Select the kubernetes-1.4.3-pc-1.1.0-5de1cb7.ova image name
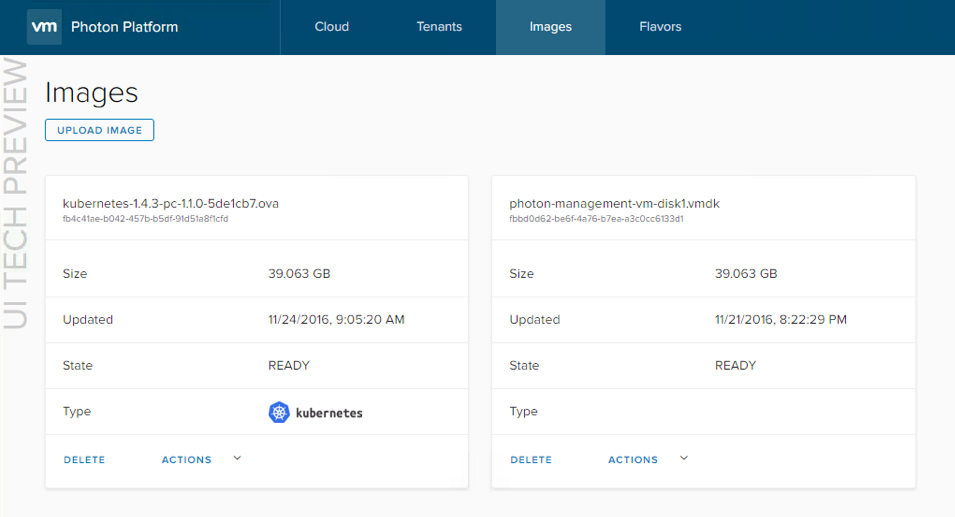This screenshot has height=517, width=955. click(x=170, y=203)
